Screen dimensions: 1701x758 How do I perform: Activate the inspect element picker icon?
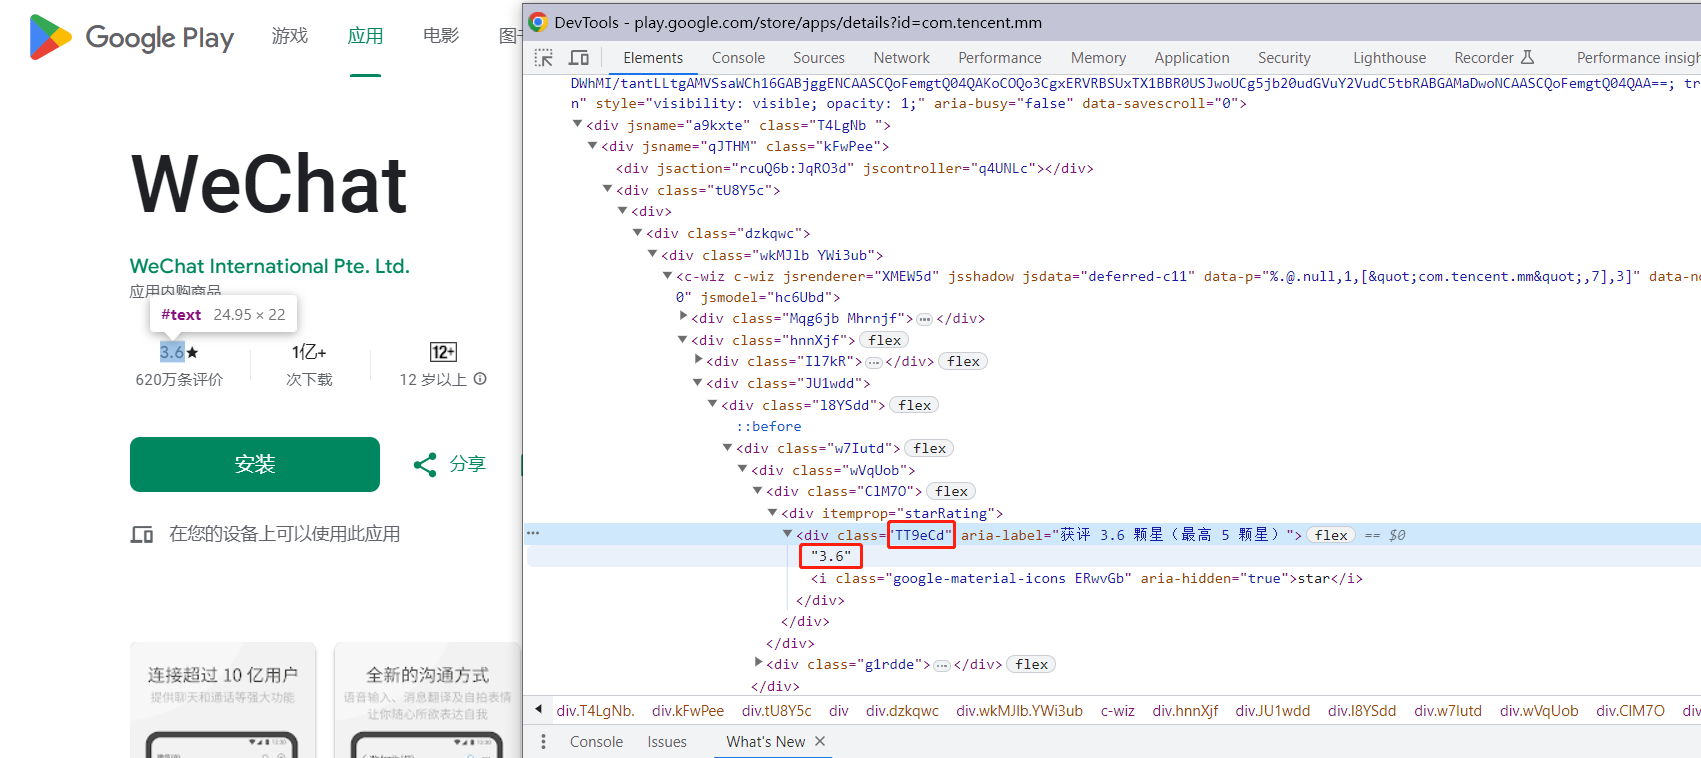[544, 58]
